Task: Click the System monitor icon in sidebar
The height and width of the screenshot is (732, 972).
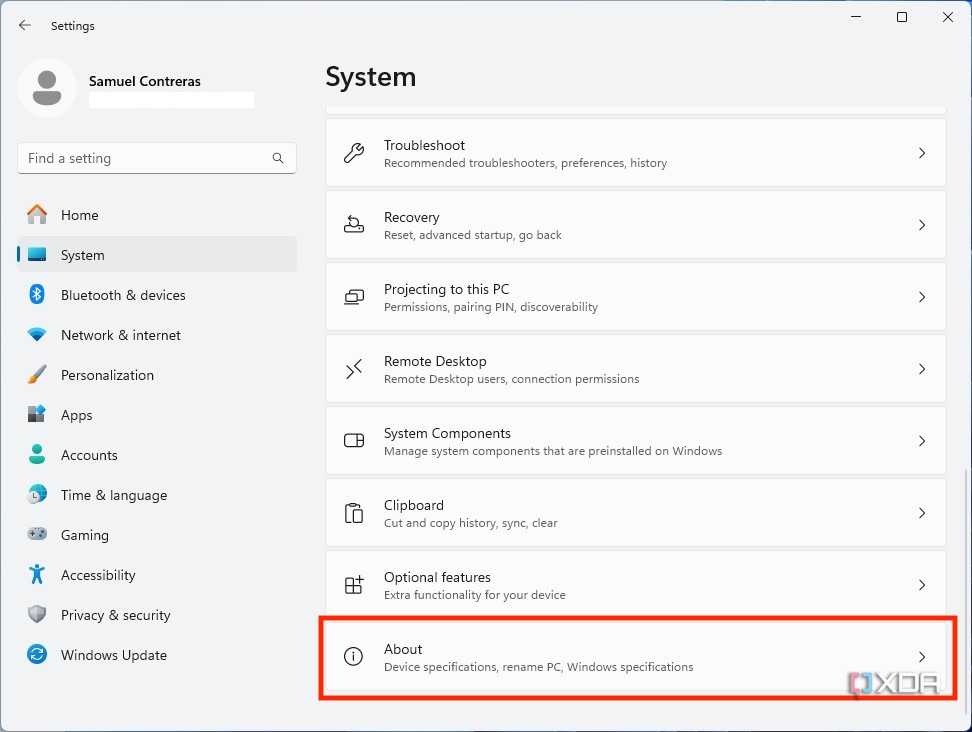Action: coord(37,255)
